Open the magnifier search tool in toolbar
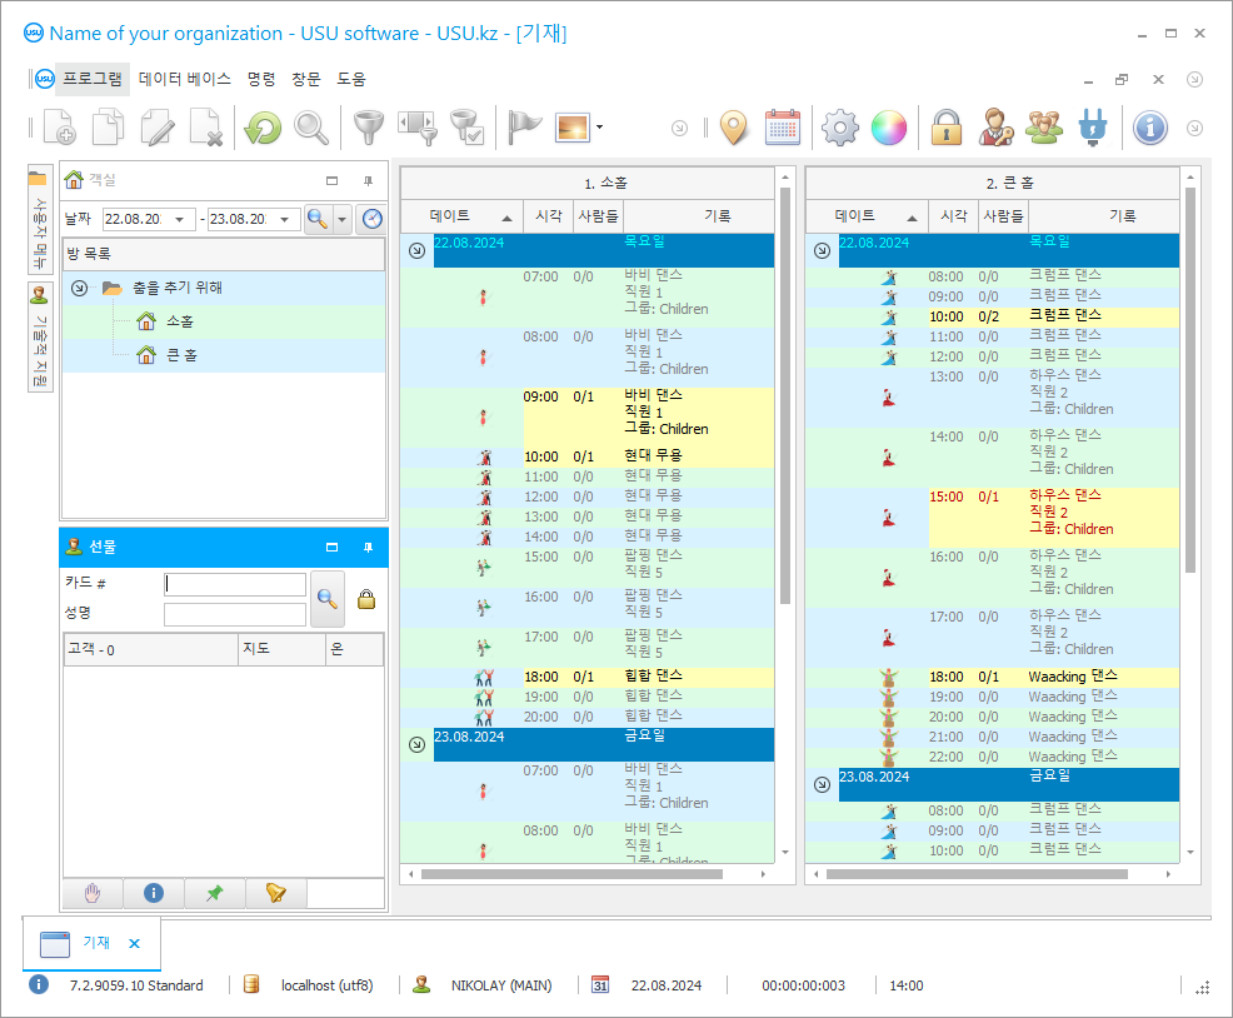This screenshot has height=1018, width=1233. coord(311,128)
